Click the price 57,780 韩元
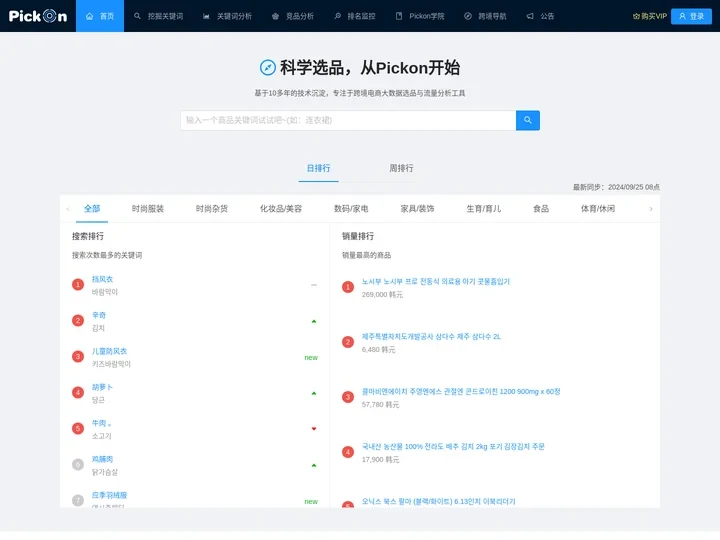 (x=381, y=405)
